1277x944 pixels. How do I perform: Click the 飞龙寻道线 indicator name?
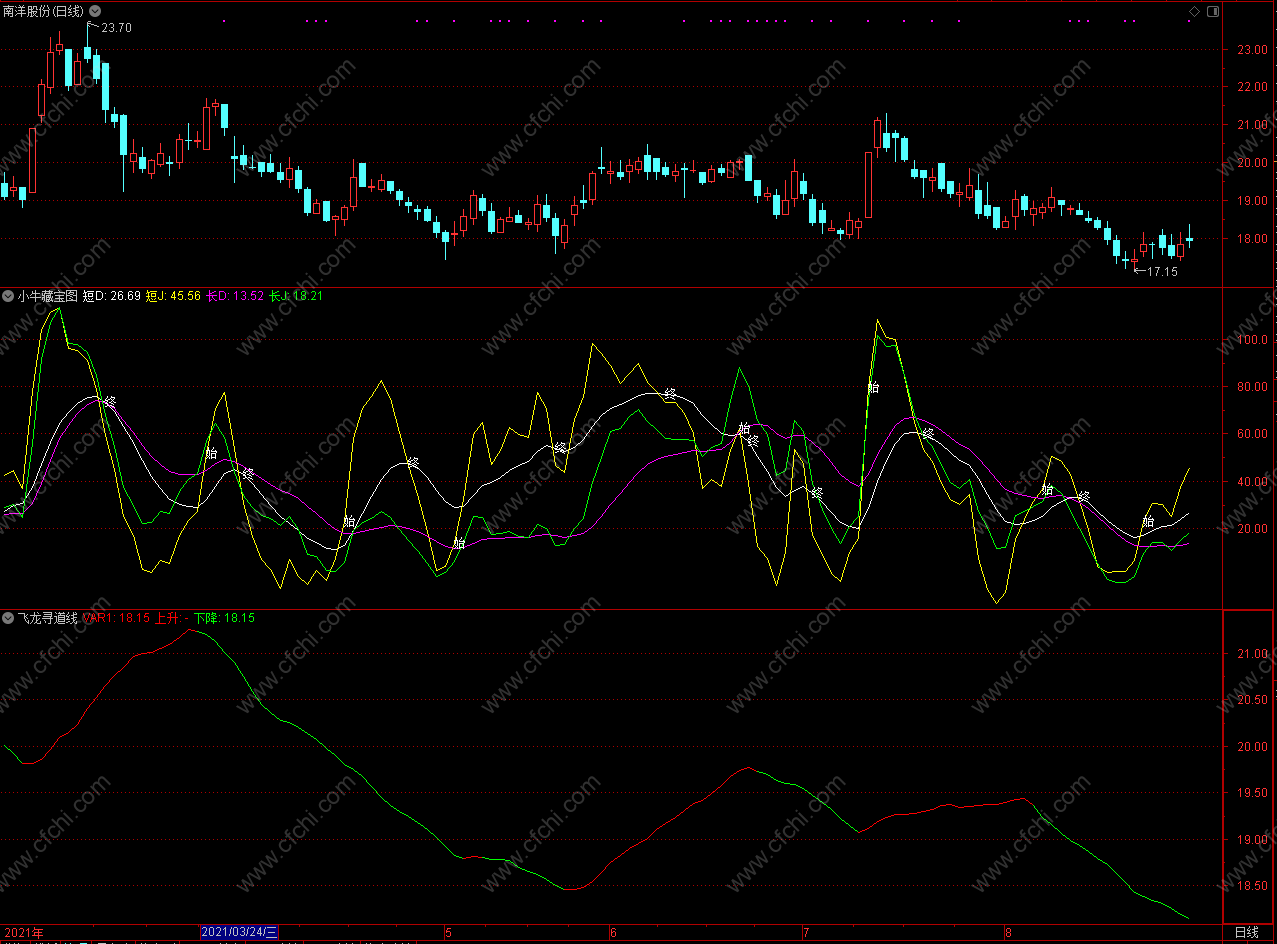[47, 618]
